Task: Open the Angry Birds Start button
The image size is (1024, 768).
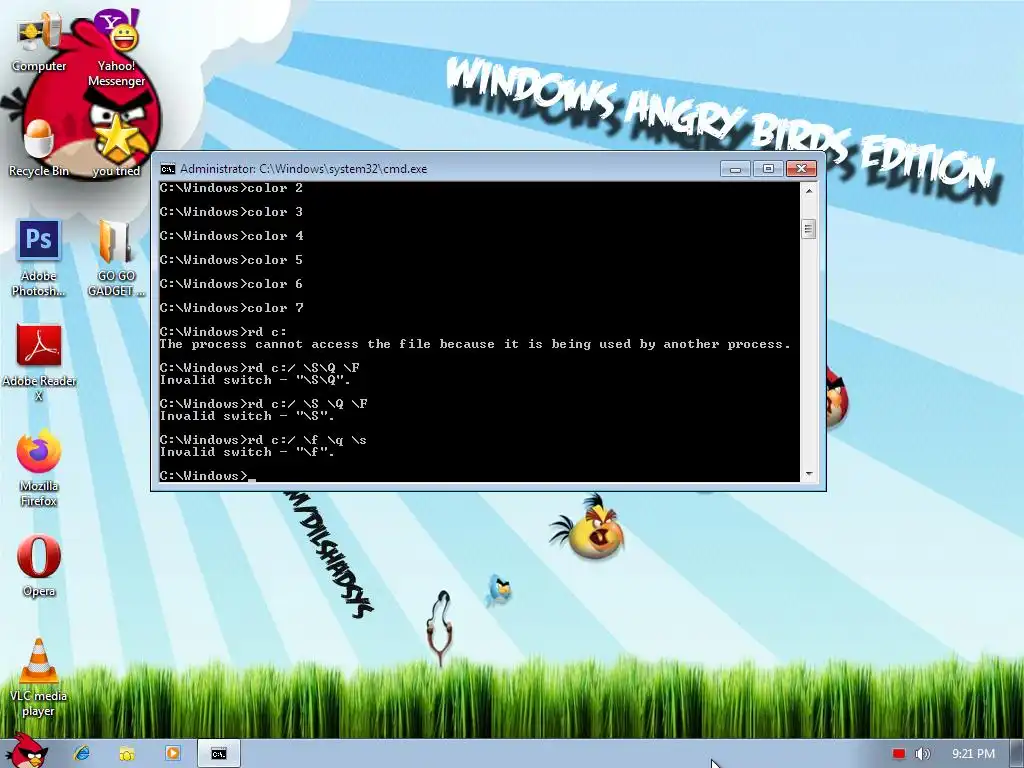Action: tap(27, 751)
